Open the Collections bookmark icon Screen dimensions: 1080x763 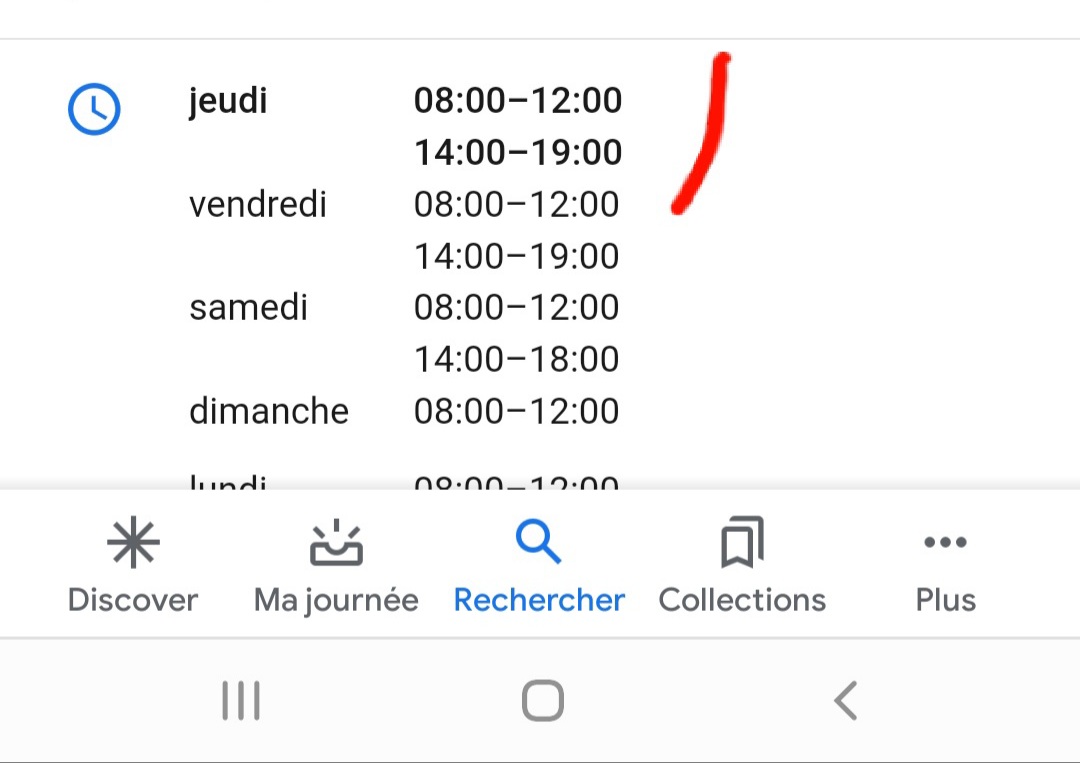point(742,542)
